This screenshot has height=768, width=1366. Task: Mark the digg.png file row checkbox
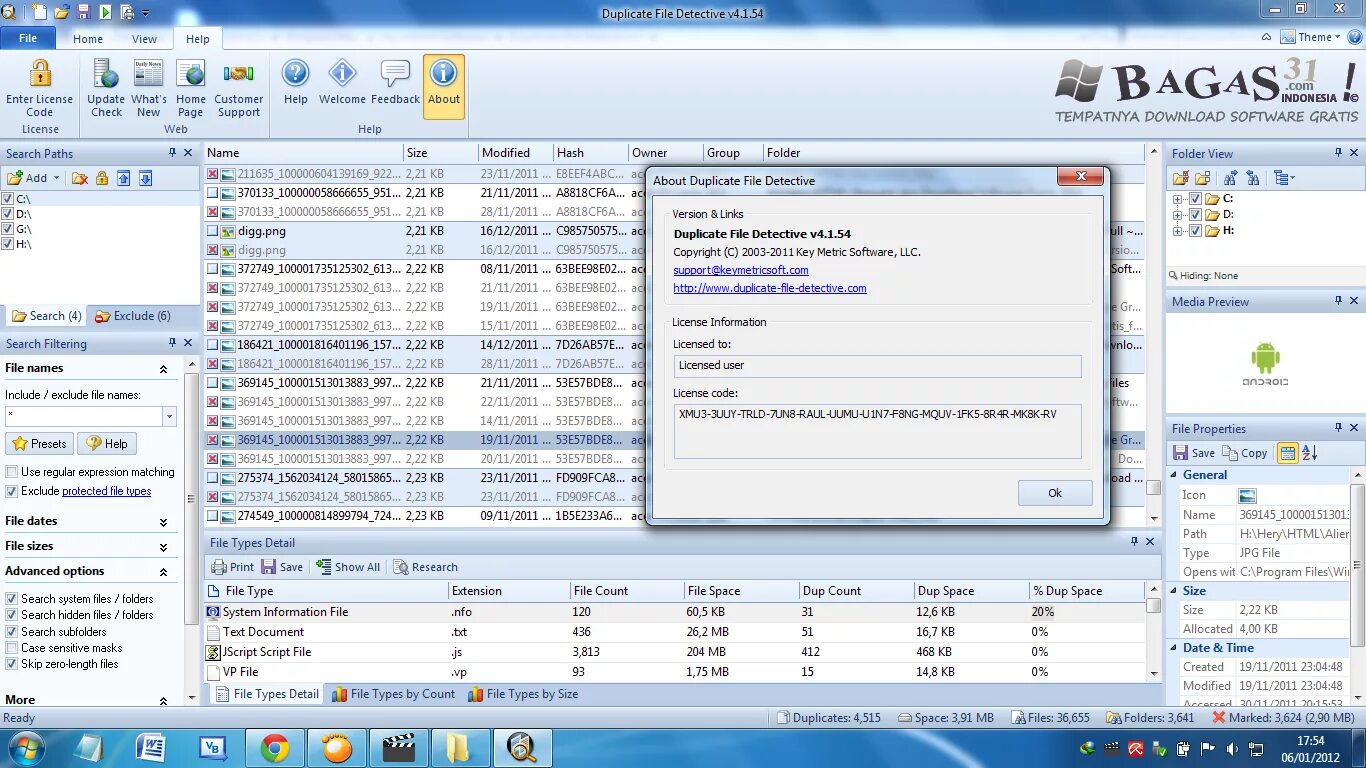212,231
